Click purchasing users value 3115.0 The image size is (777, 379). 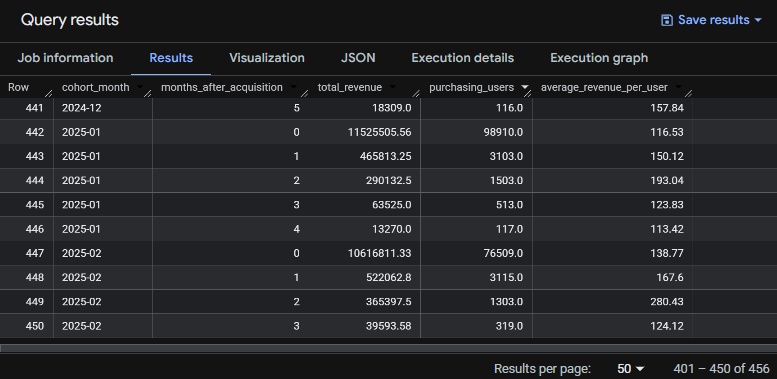point(506,277)
